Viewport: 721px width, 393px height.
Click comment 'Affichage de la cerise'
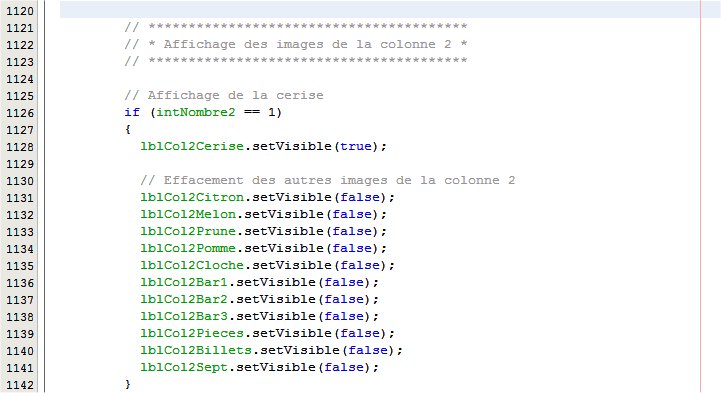[235, 95]
